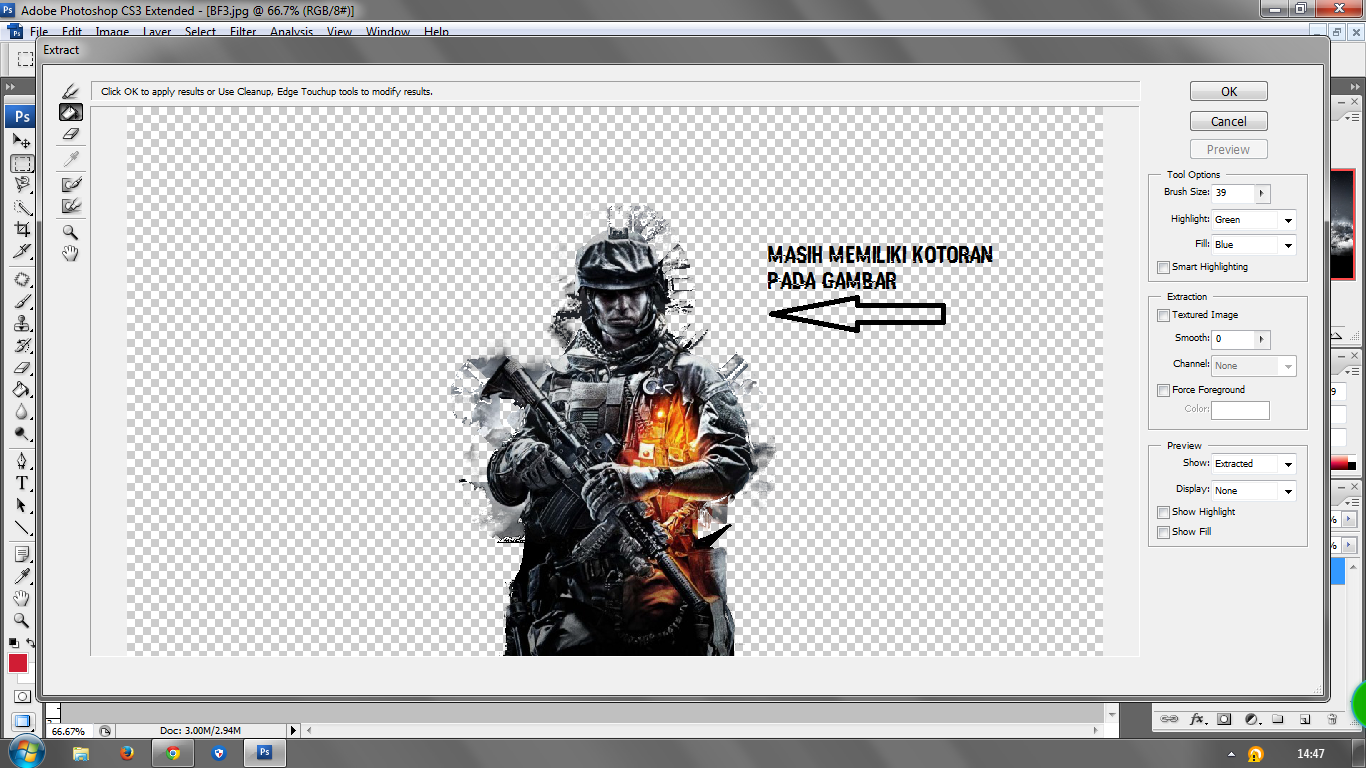Choose the Extract dialog's Eraser tool
Screen dimensions: 1366x768
coord(71,134)
